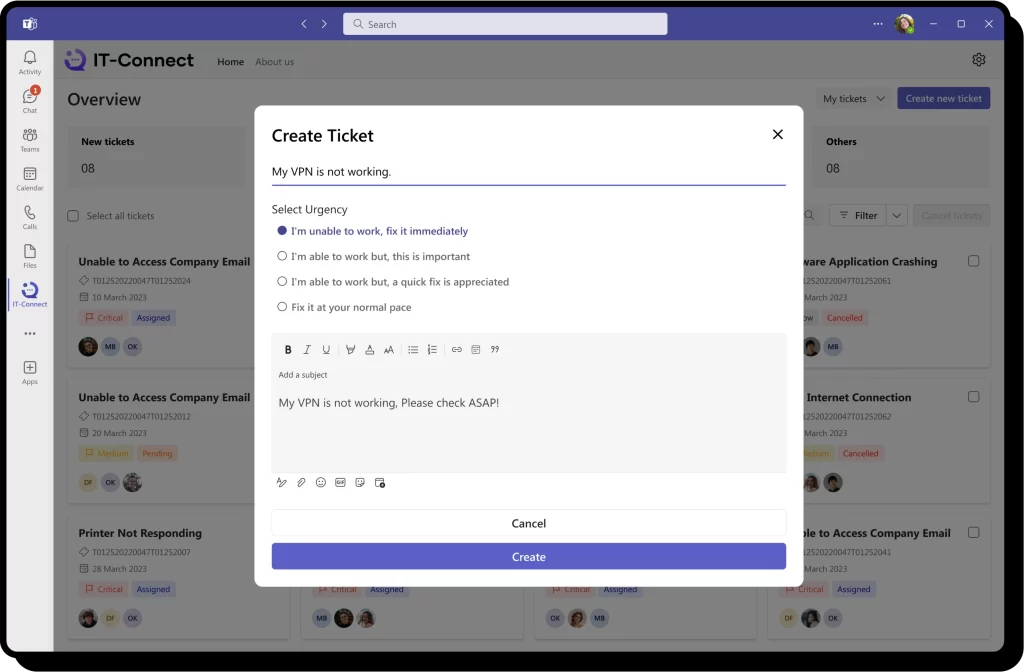The height and width of the screenshot is (672, 1024).
Task: Check the Select all tickets checkbox
Action: tap(73, 216)
